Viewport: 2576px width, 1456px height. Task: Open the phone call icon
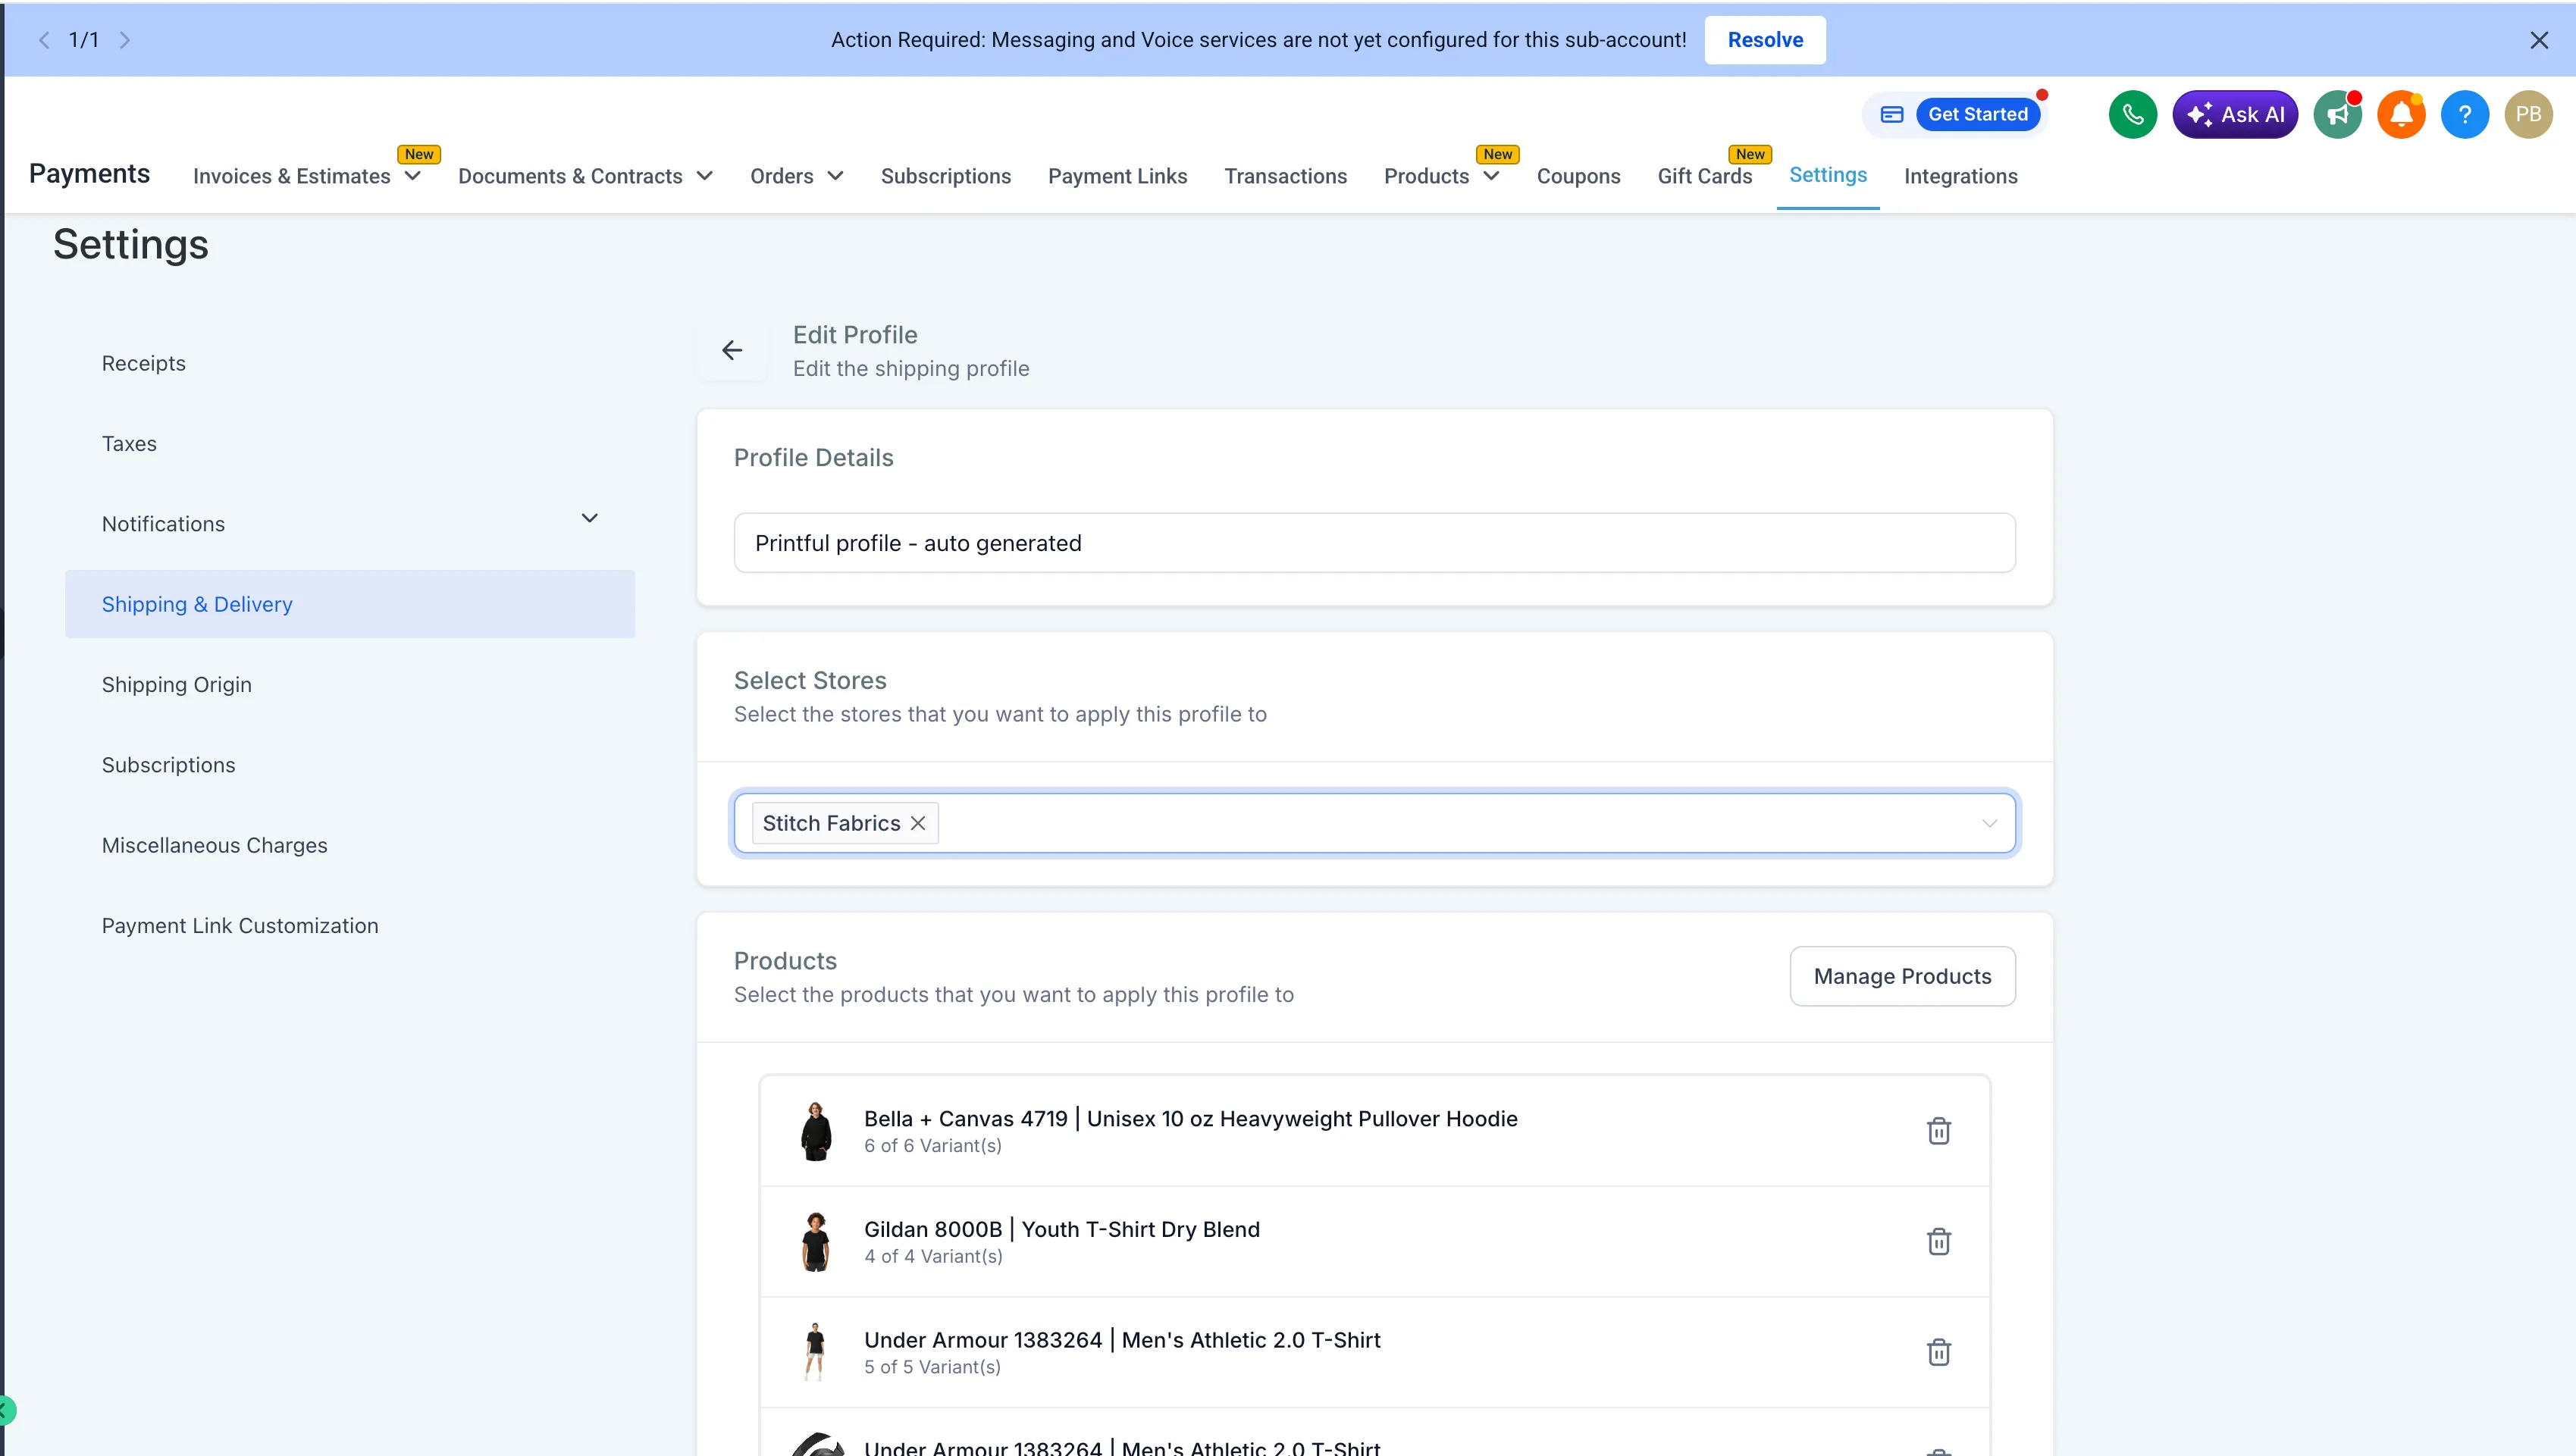coord(2132,114)
